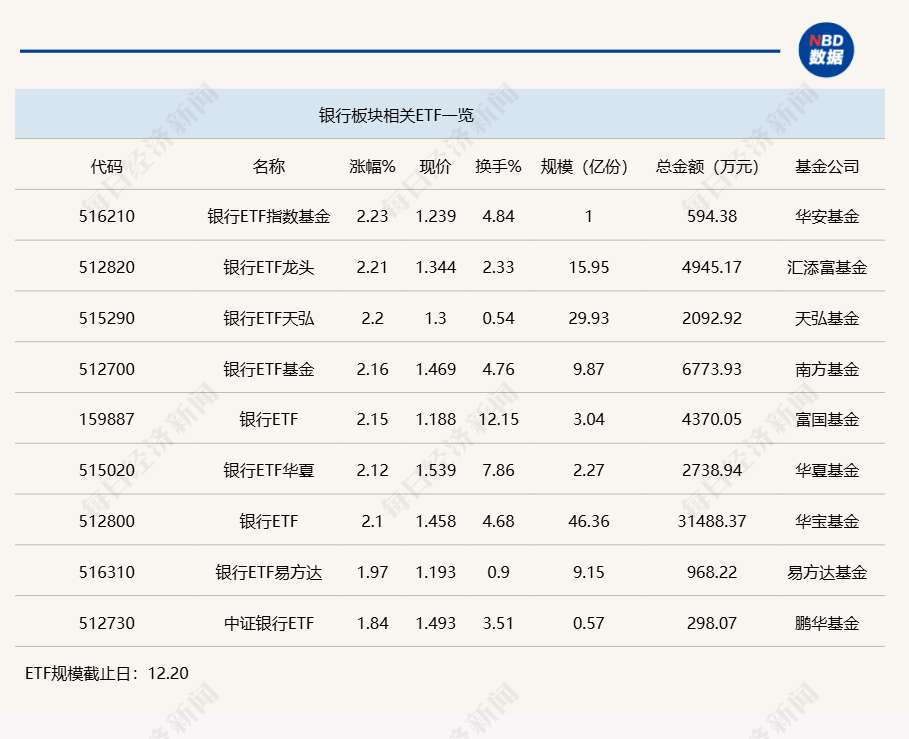Click the name 中证银行ETF
Viewport: 909px width, 739px height.
coord(269,623)
